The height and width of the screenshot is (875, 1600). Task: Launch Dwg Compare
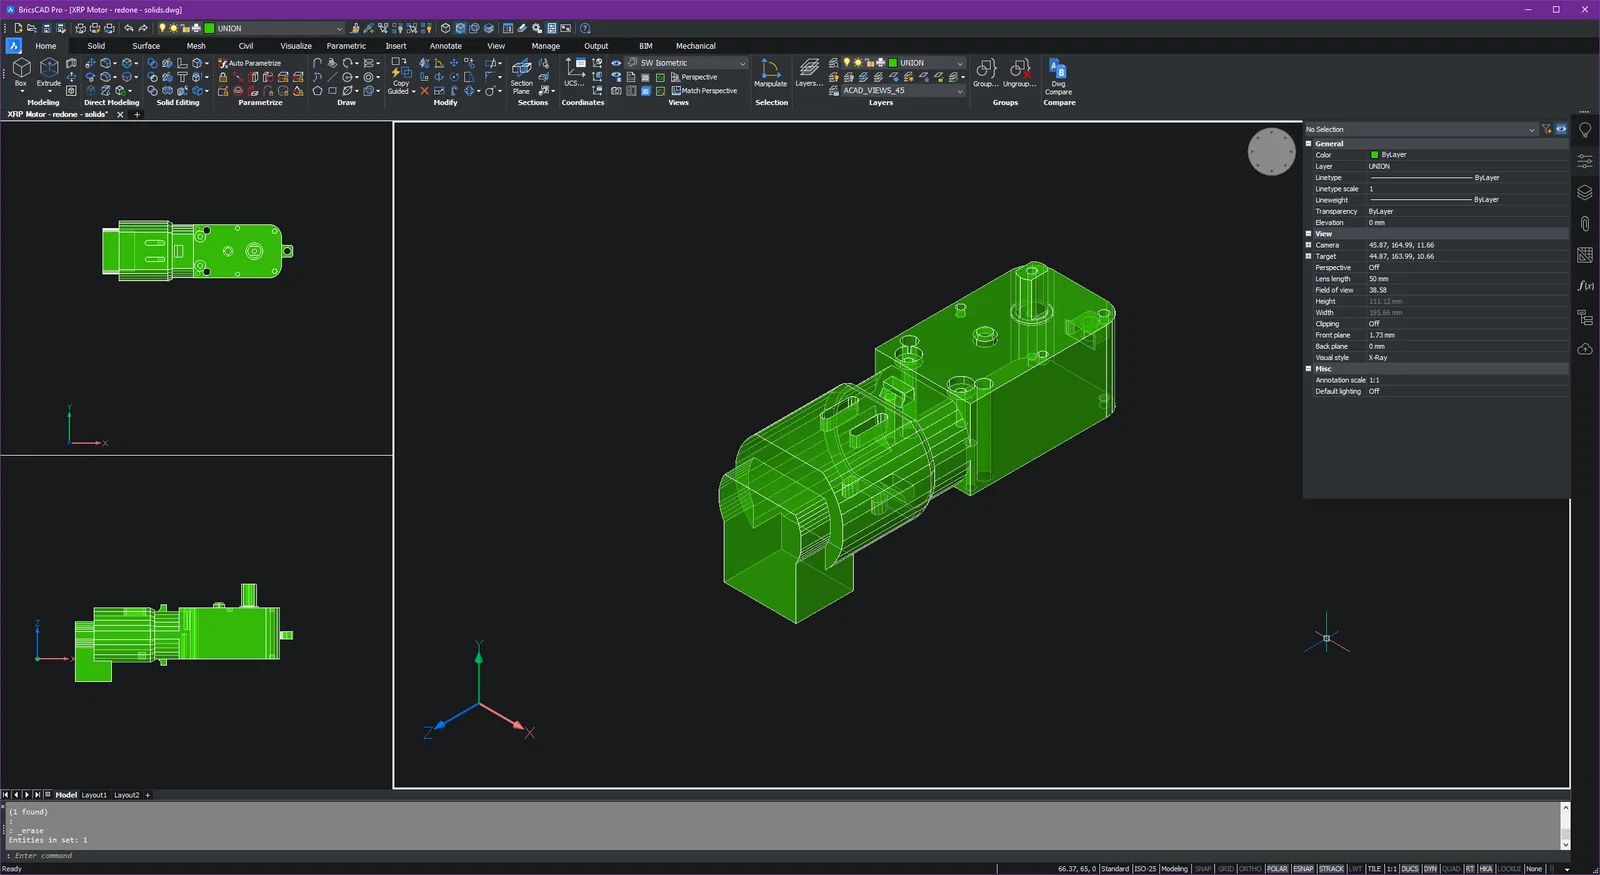pyautogui.click(x=1058, y=76)
